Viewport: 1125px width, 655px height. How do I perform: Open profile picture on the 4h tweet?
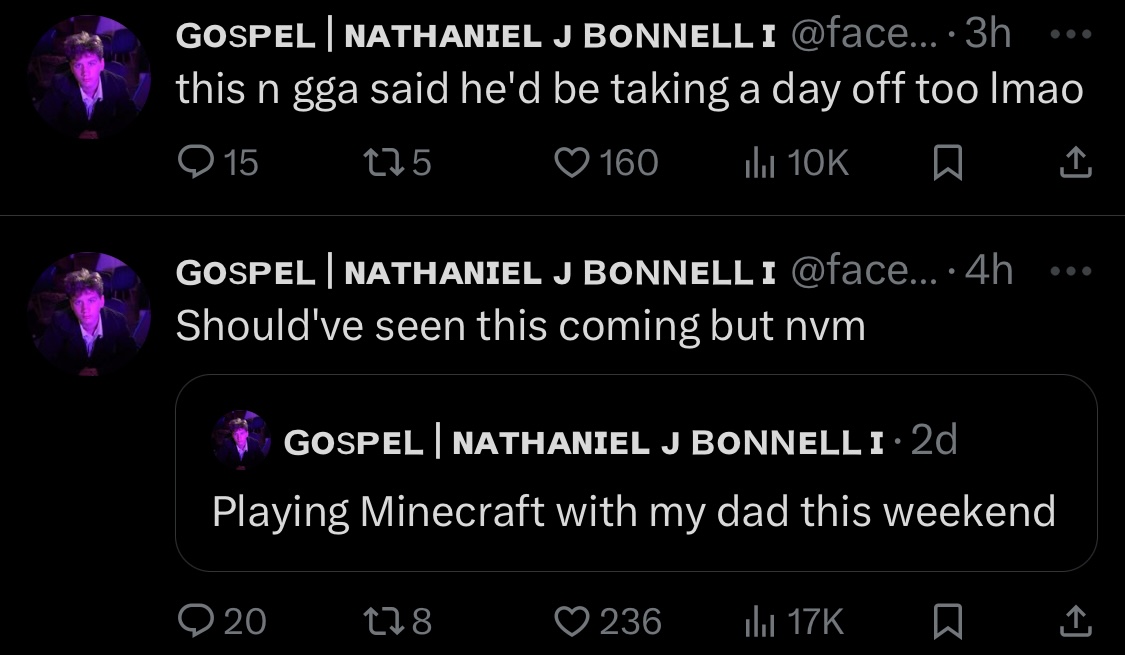(89, 313)
